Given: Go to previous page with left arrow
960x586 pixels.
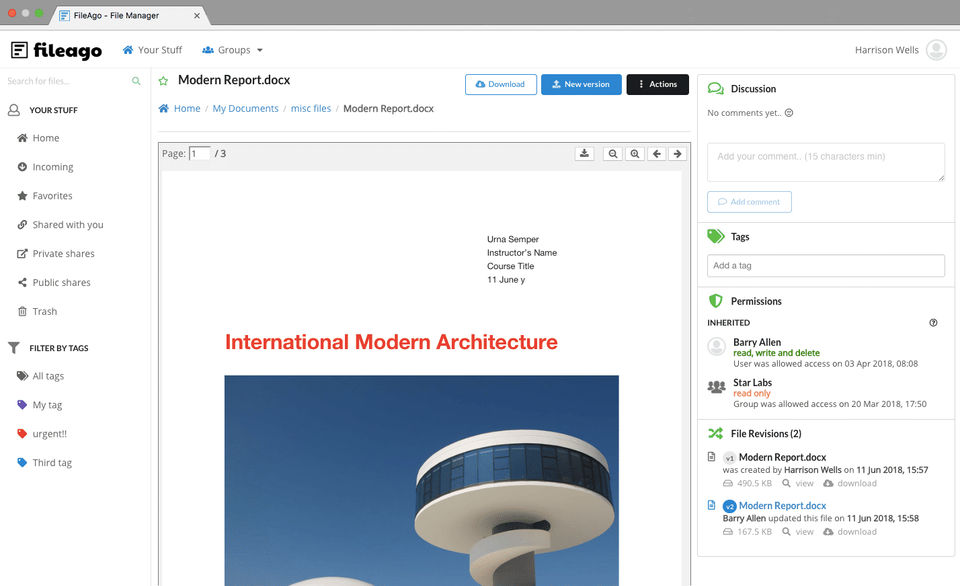Looking at the screenshot, I should [656, 154].
